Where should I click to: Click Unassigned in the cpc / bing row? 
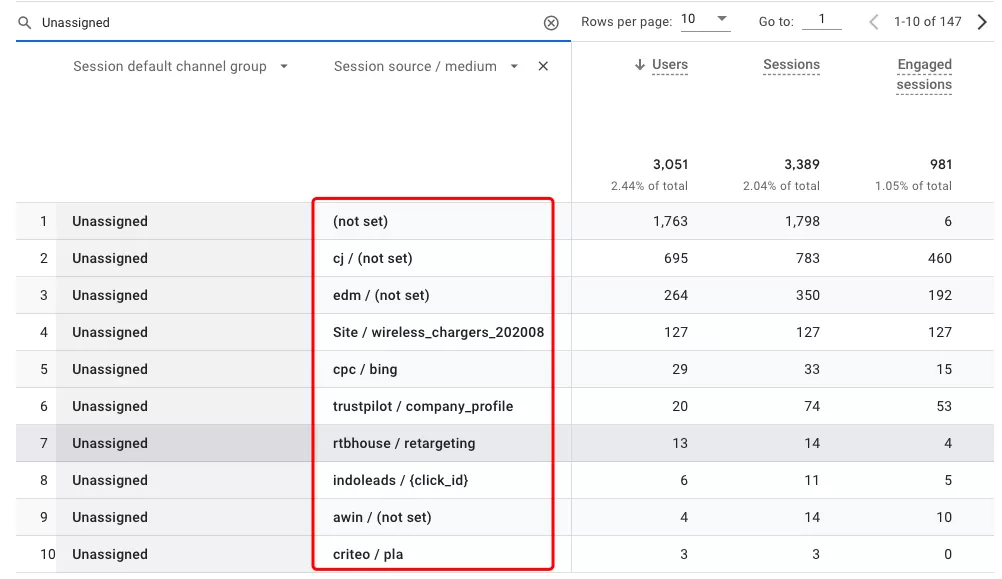click(110, 369)
